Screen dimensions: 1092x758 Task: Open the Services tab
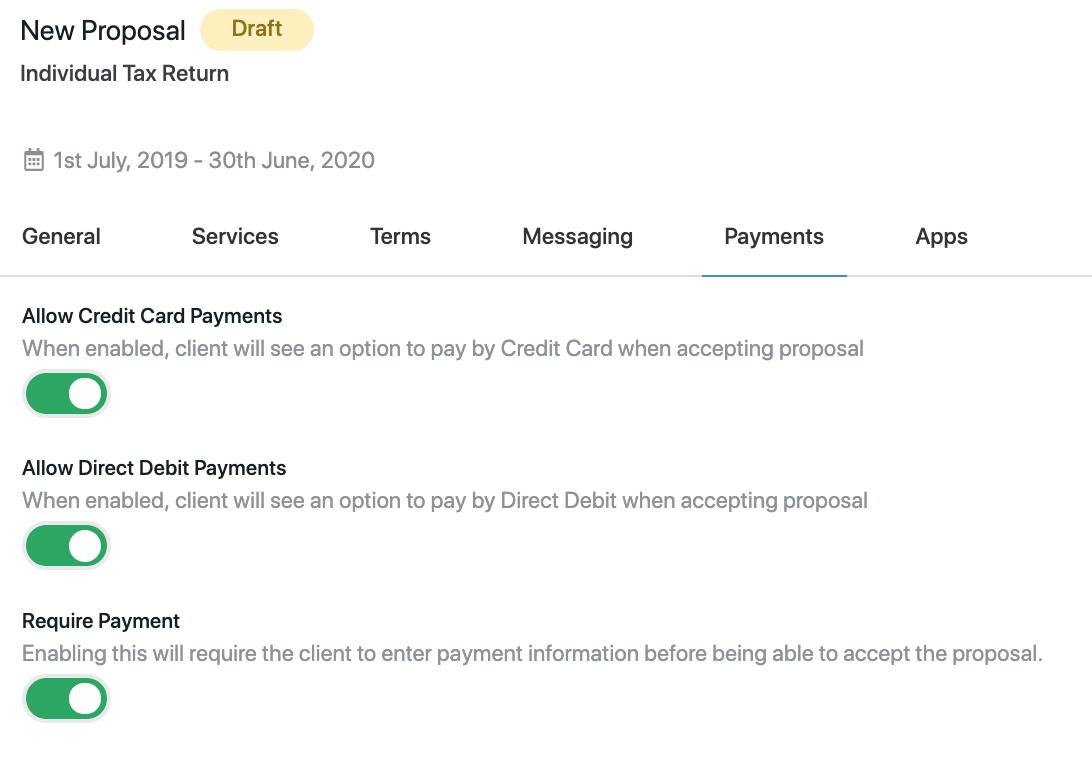(235, 237)
